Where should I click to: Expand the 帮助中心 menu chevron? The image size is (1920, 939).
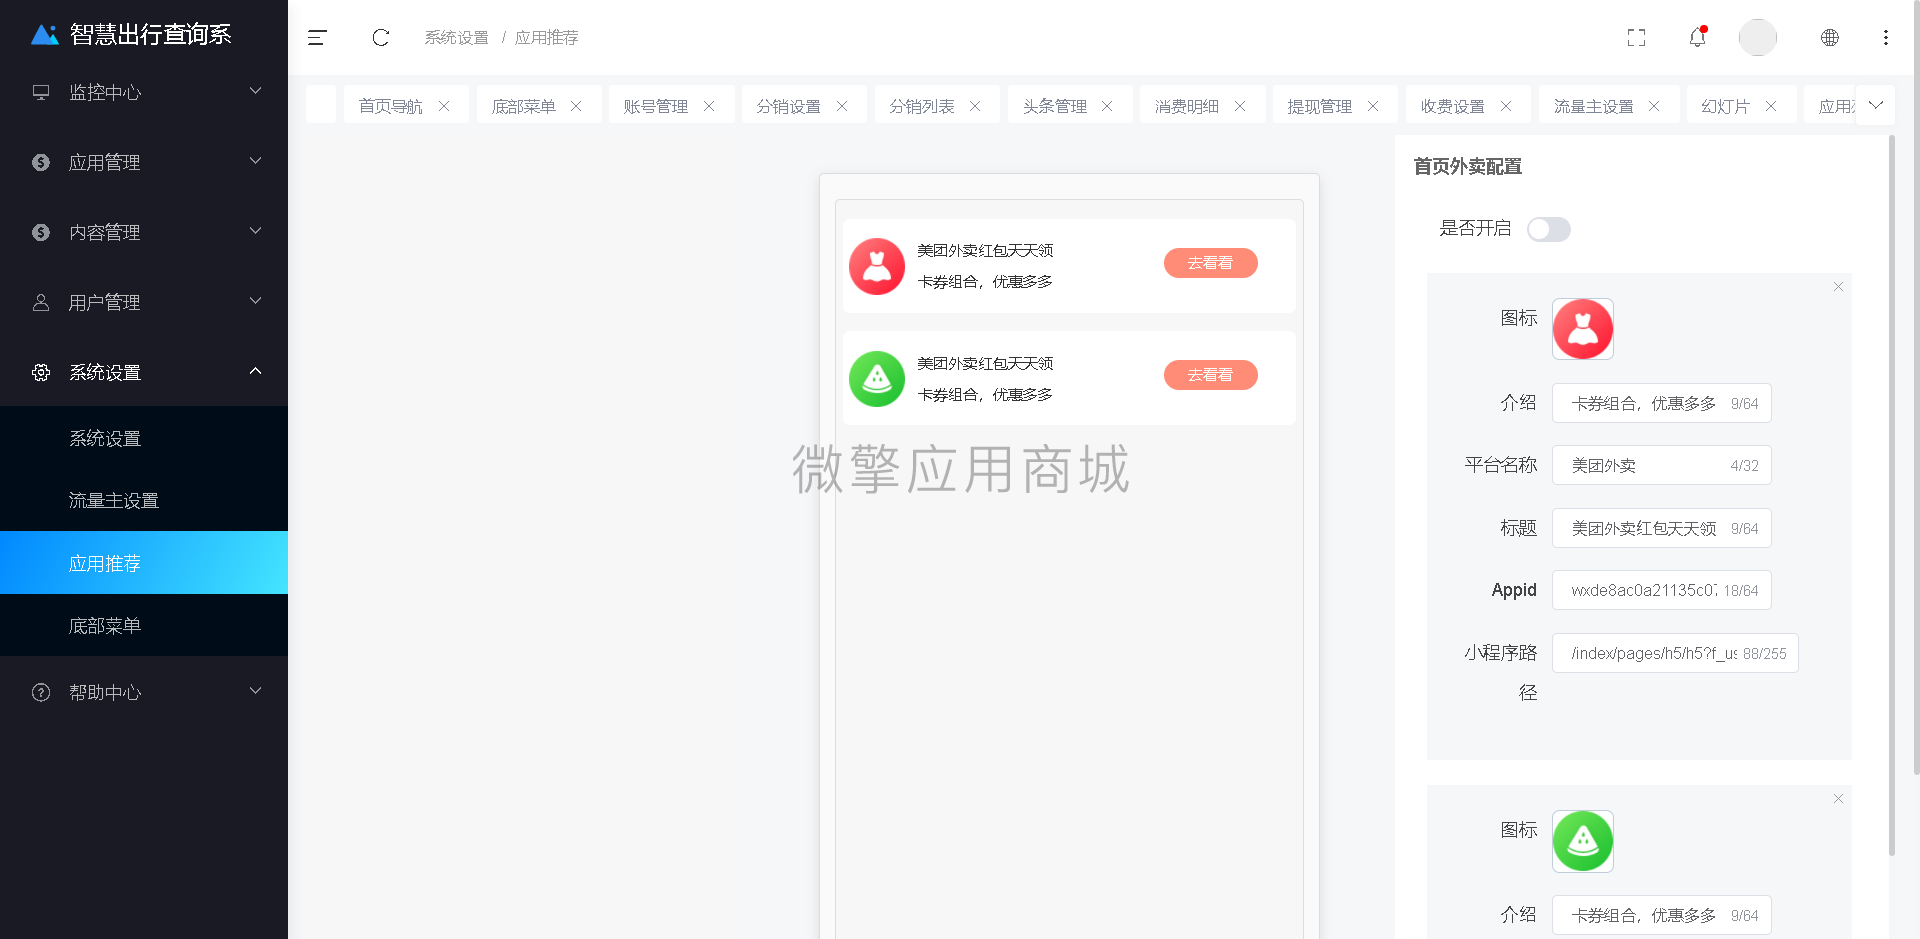click(x=255, y=691)
